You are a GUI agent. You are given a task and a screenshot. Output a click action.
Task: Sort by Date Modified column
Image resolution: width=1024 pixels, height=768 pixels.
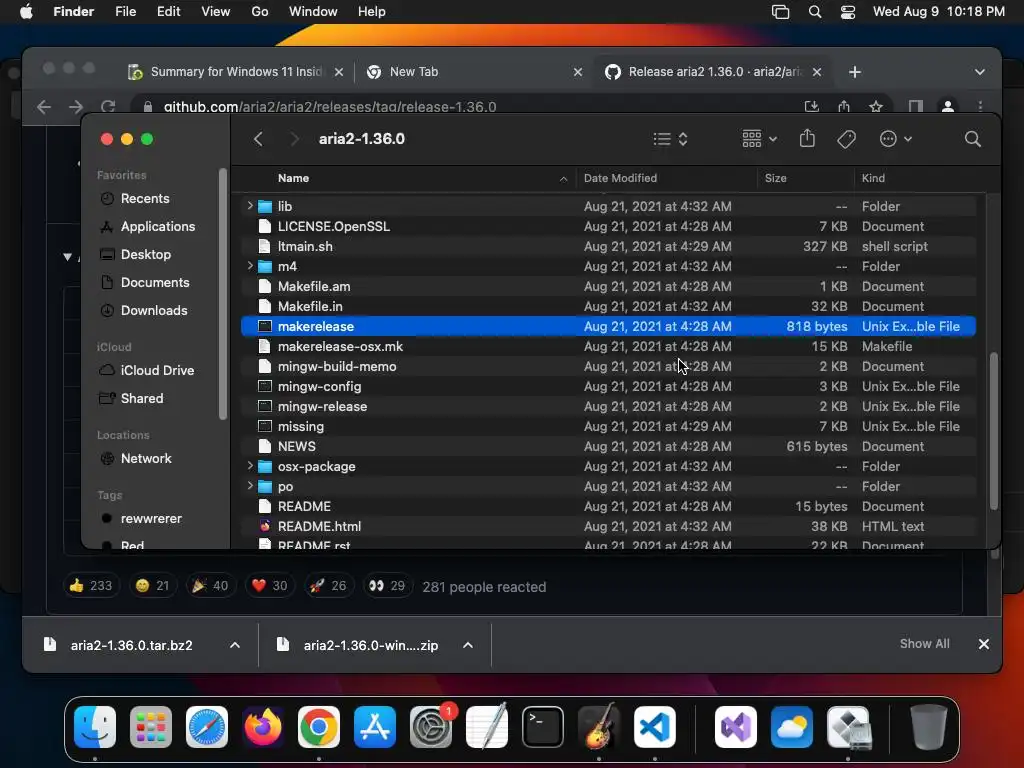(x=620, y=178)
